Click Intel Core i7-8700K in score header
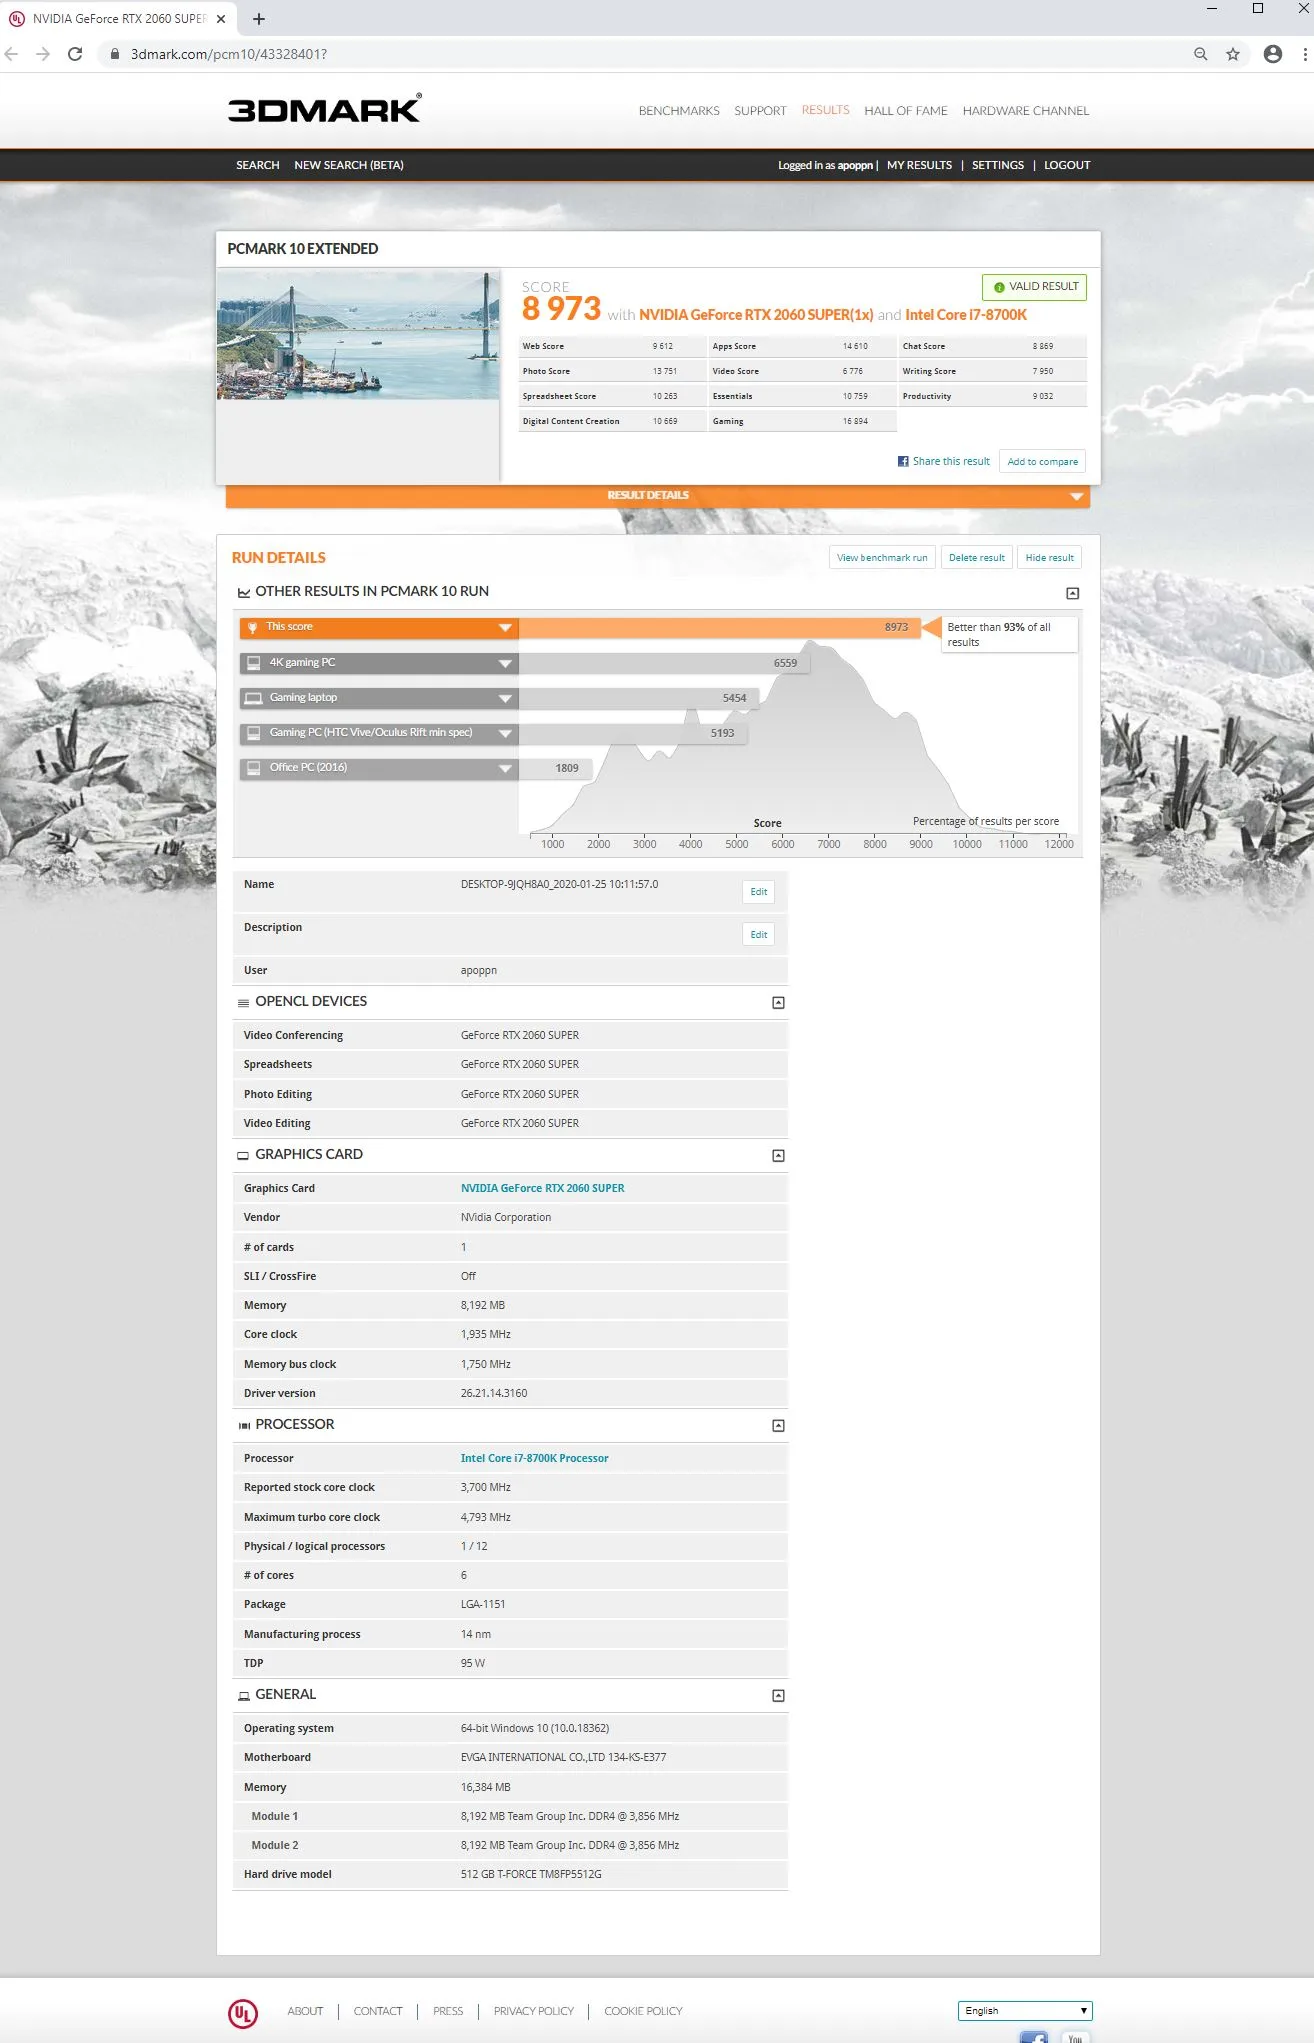1314x2043 pixels. pyautogui.click(x=966, y=315)
